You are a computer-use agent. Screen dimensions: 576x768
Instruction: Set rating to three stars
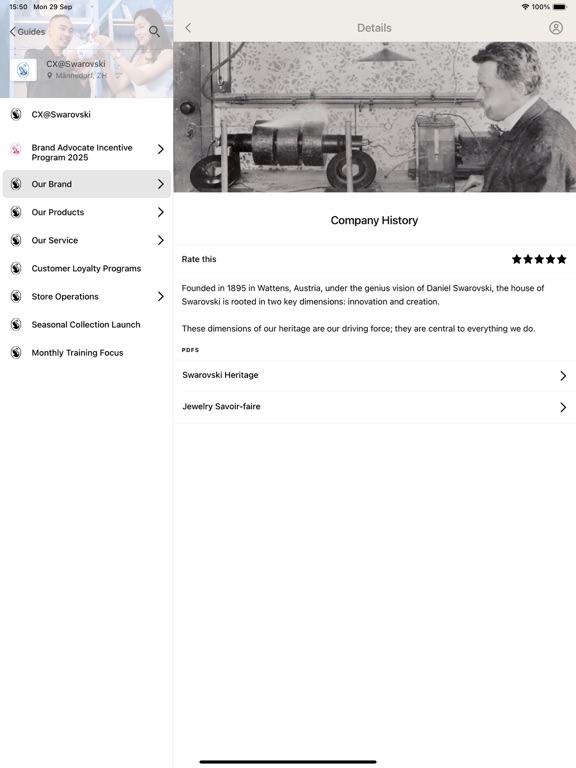pos(539,259)
